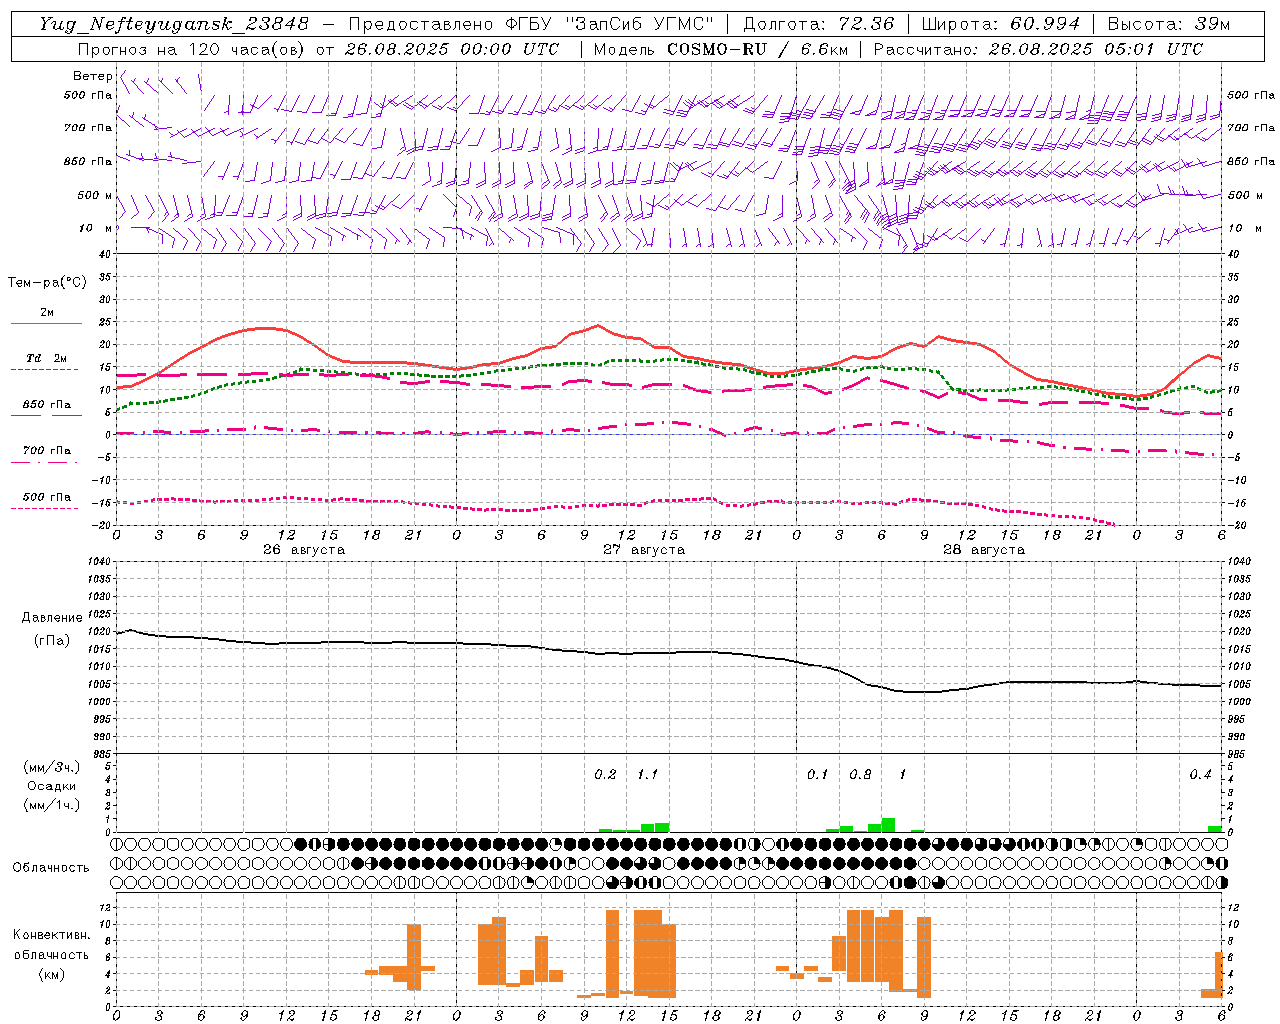Click the date label 27 августа
Screen dimensions: 1280x1024
click(x=644, y=550)
